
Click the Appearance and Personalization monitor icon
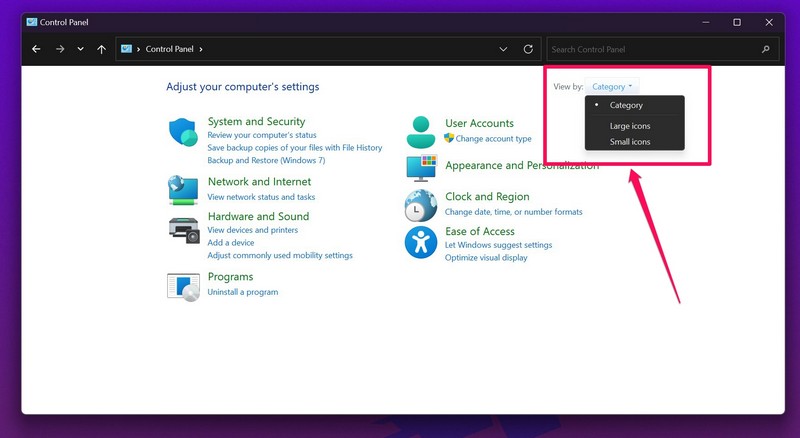pos(421,167)
